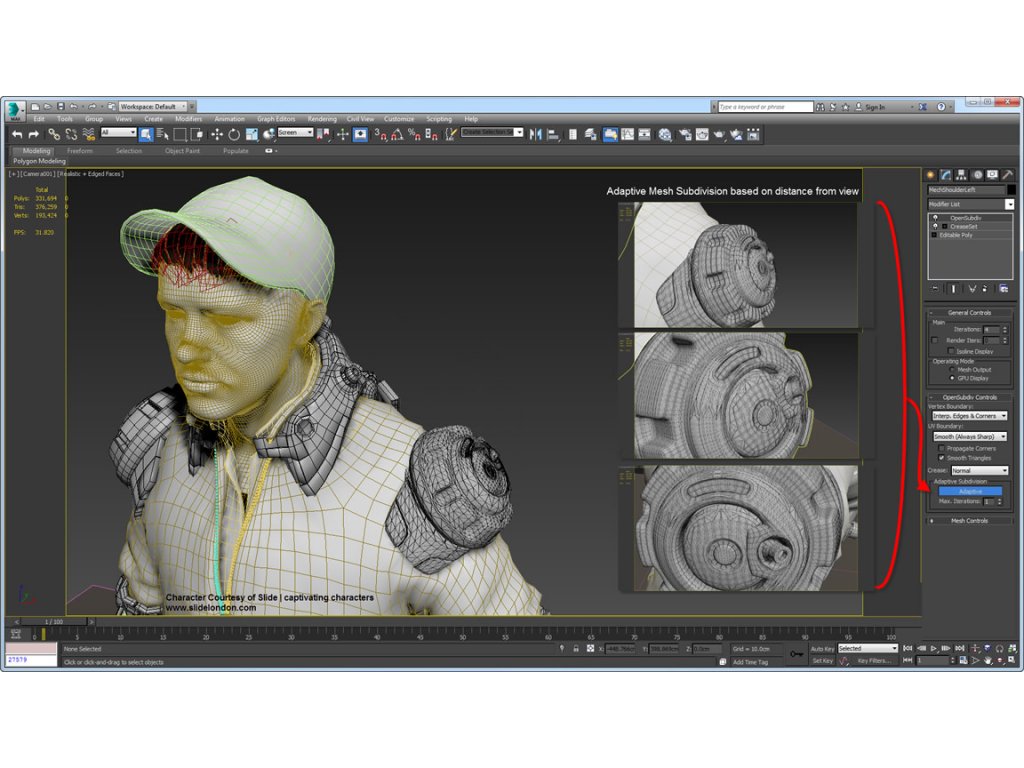
Task: Click the Mirror tool icon
Action: (535, 134)
